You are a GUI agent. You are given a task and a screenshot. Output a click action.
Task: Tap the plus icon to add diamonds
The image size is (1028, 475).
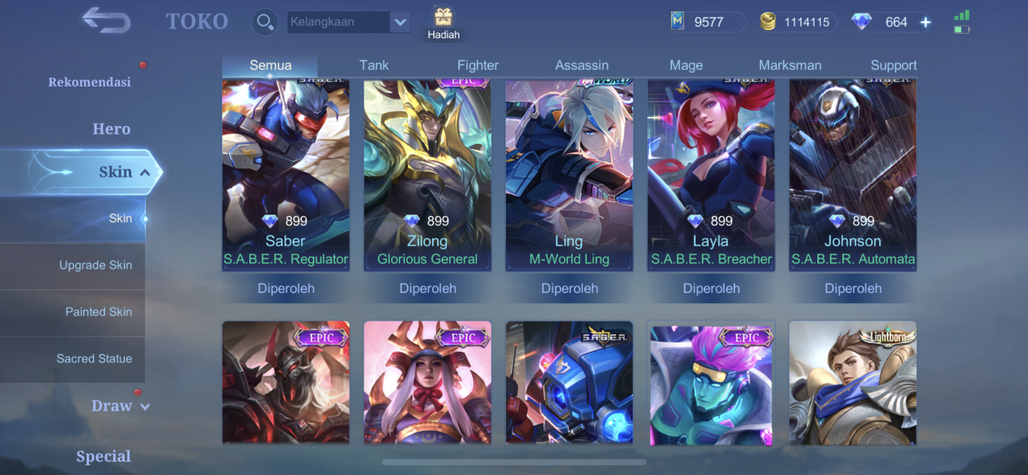tap(925, 22)
